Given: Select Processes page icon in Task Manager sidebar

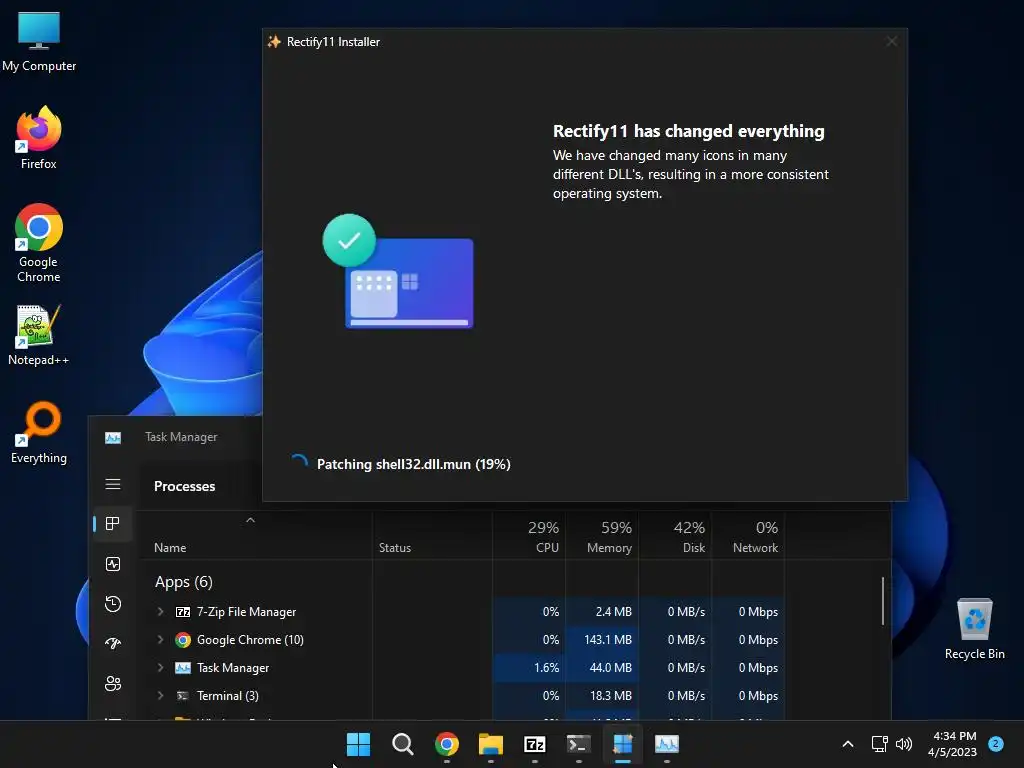Looking at the screenshot, I should click(113, 524).
